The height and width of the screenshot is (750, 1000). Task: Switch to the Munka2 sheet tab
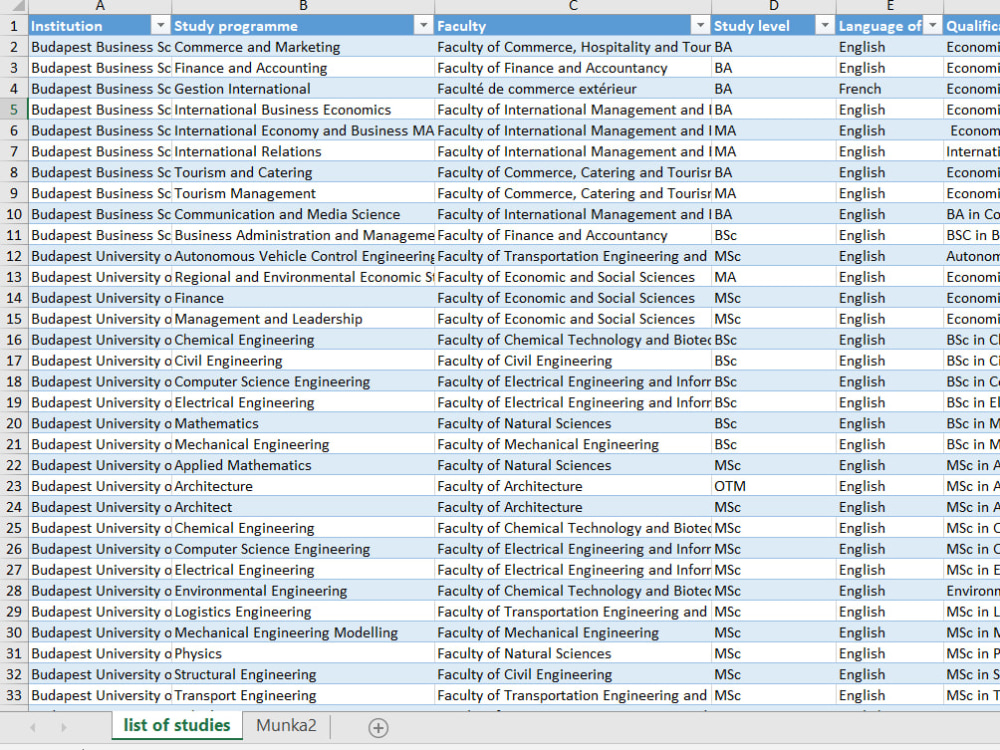[x=286, y=725]
